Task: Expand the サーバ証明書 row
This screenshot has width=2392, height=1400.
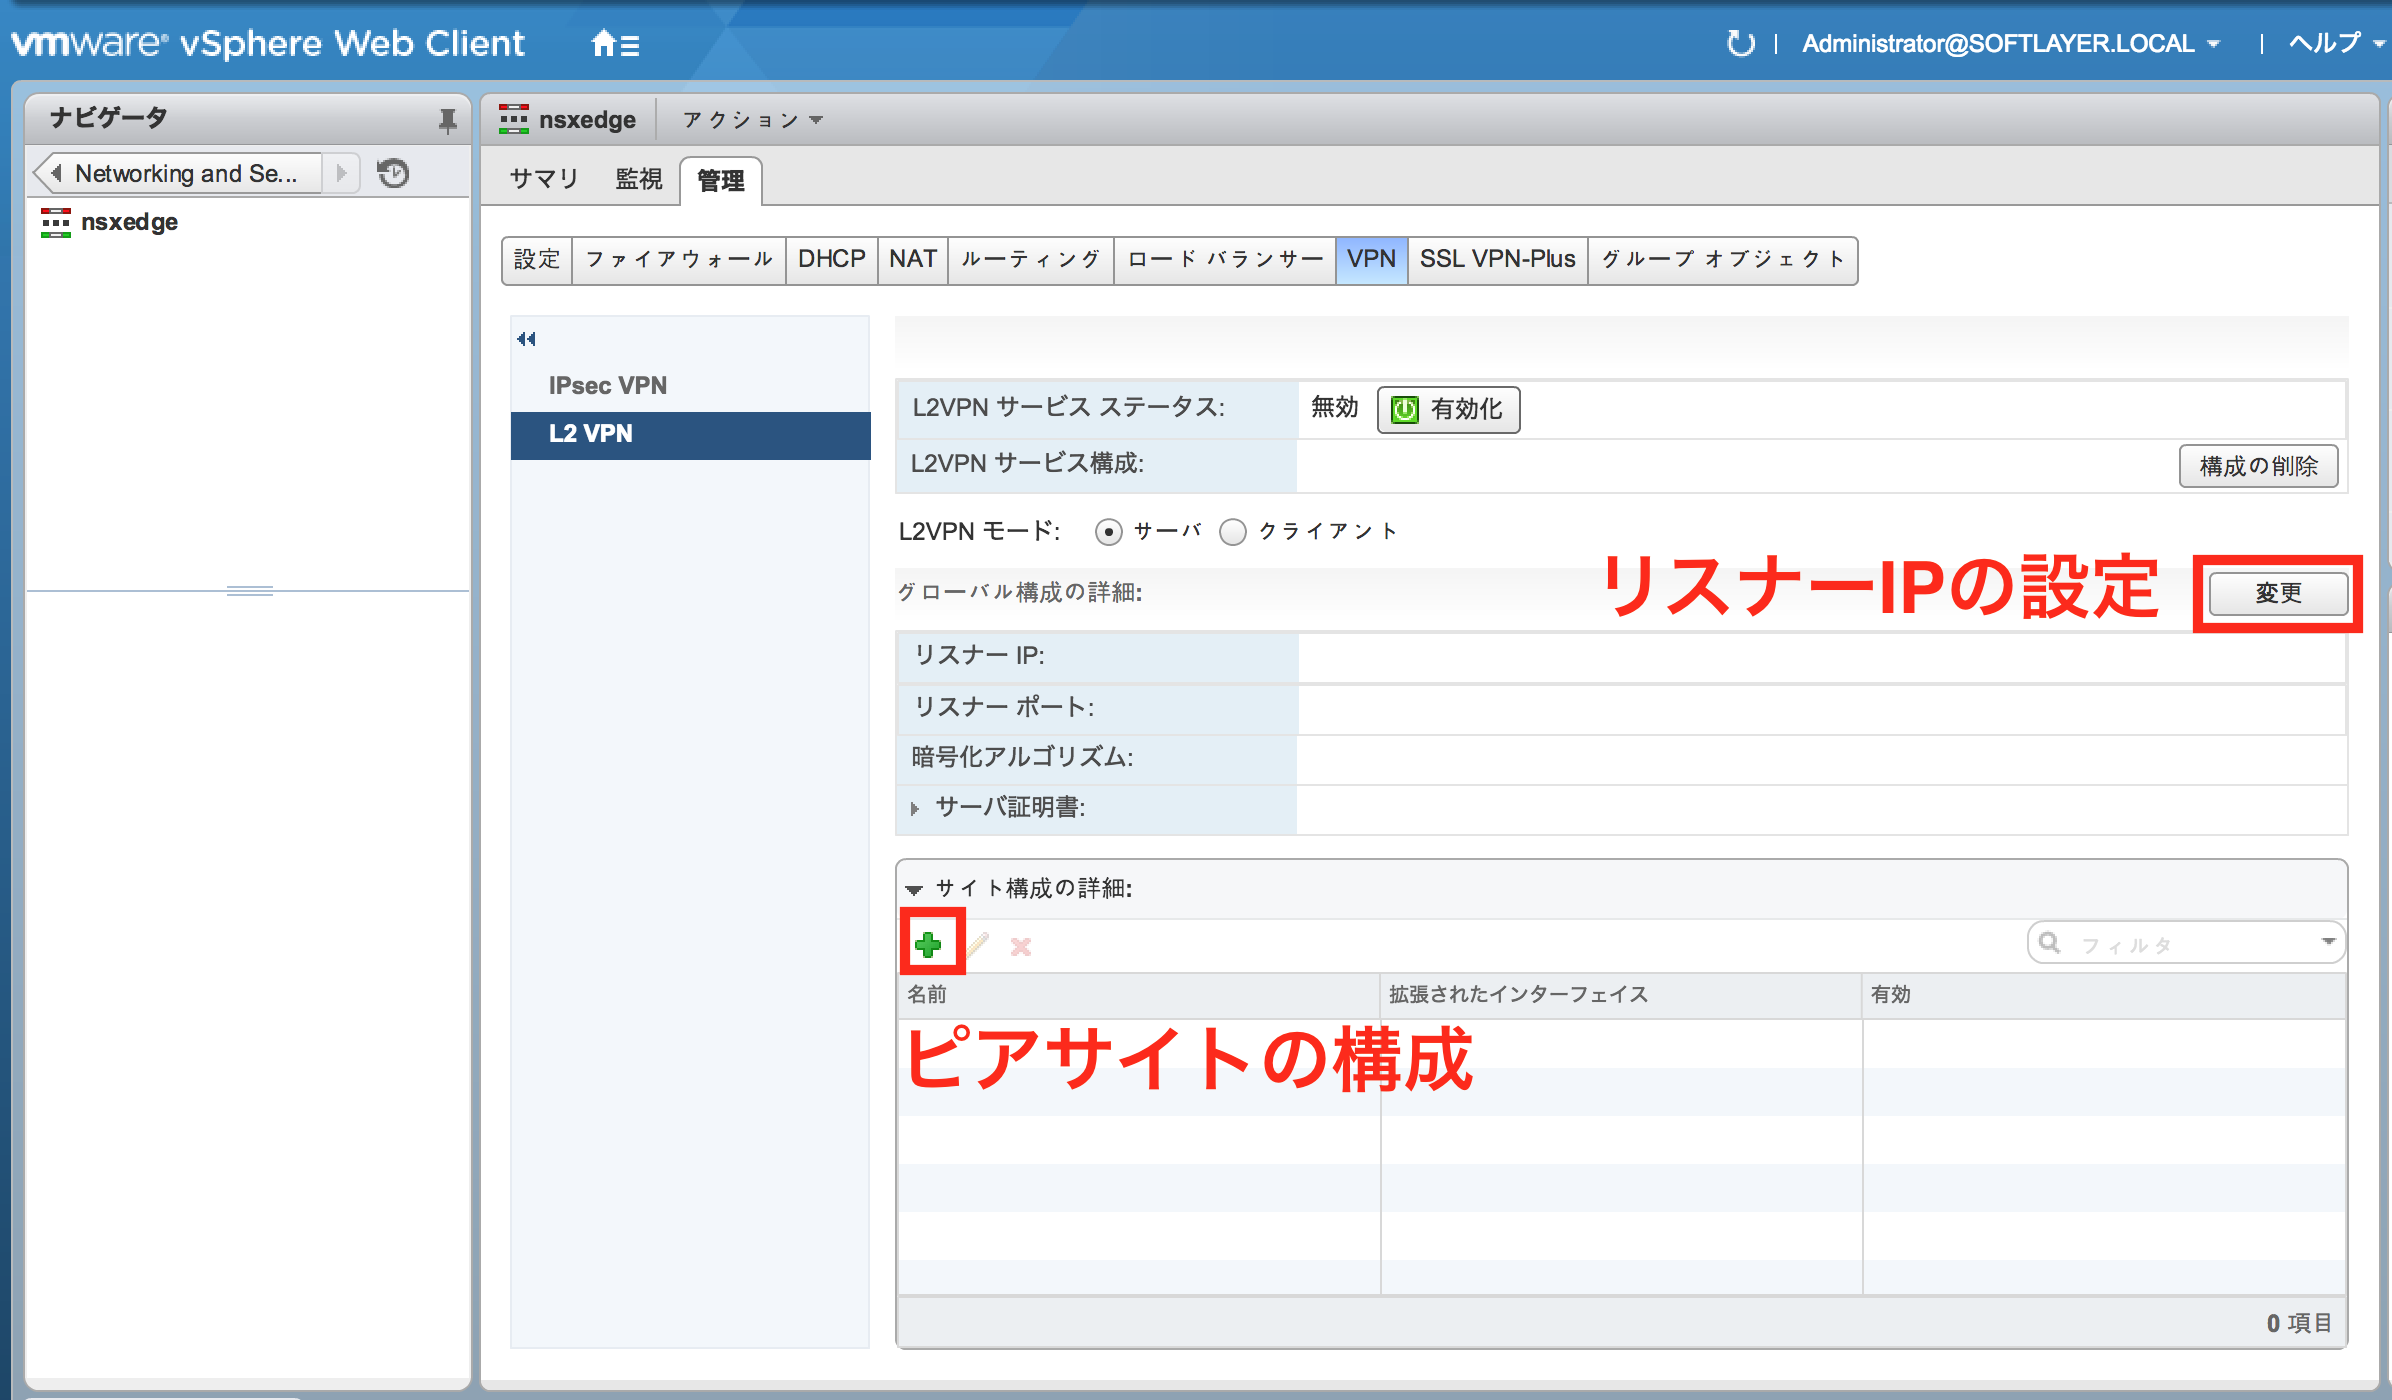Action: (914, 808)
